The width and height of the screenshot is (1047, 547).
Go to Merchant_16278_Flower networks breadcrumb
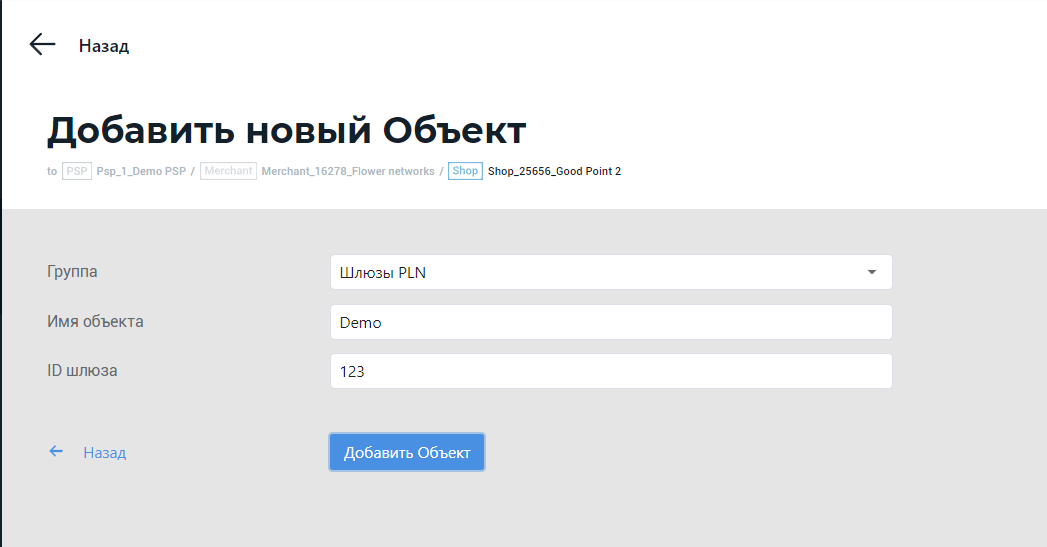348,171
